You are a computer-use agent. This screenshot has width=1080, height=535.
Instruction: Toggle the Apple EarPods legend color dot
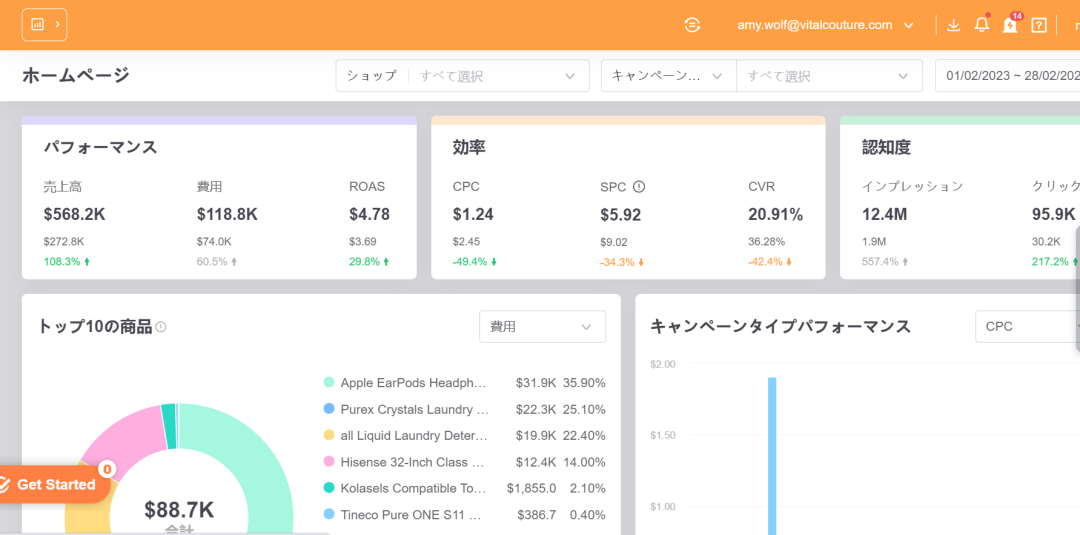(x=329, y=382)
